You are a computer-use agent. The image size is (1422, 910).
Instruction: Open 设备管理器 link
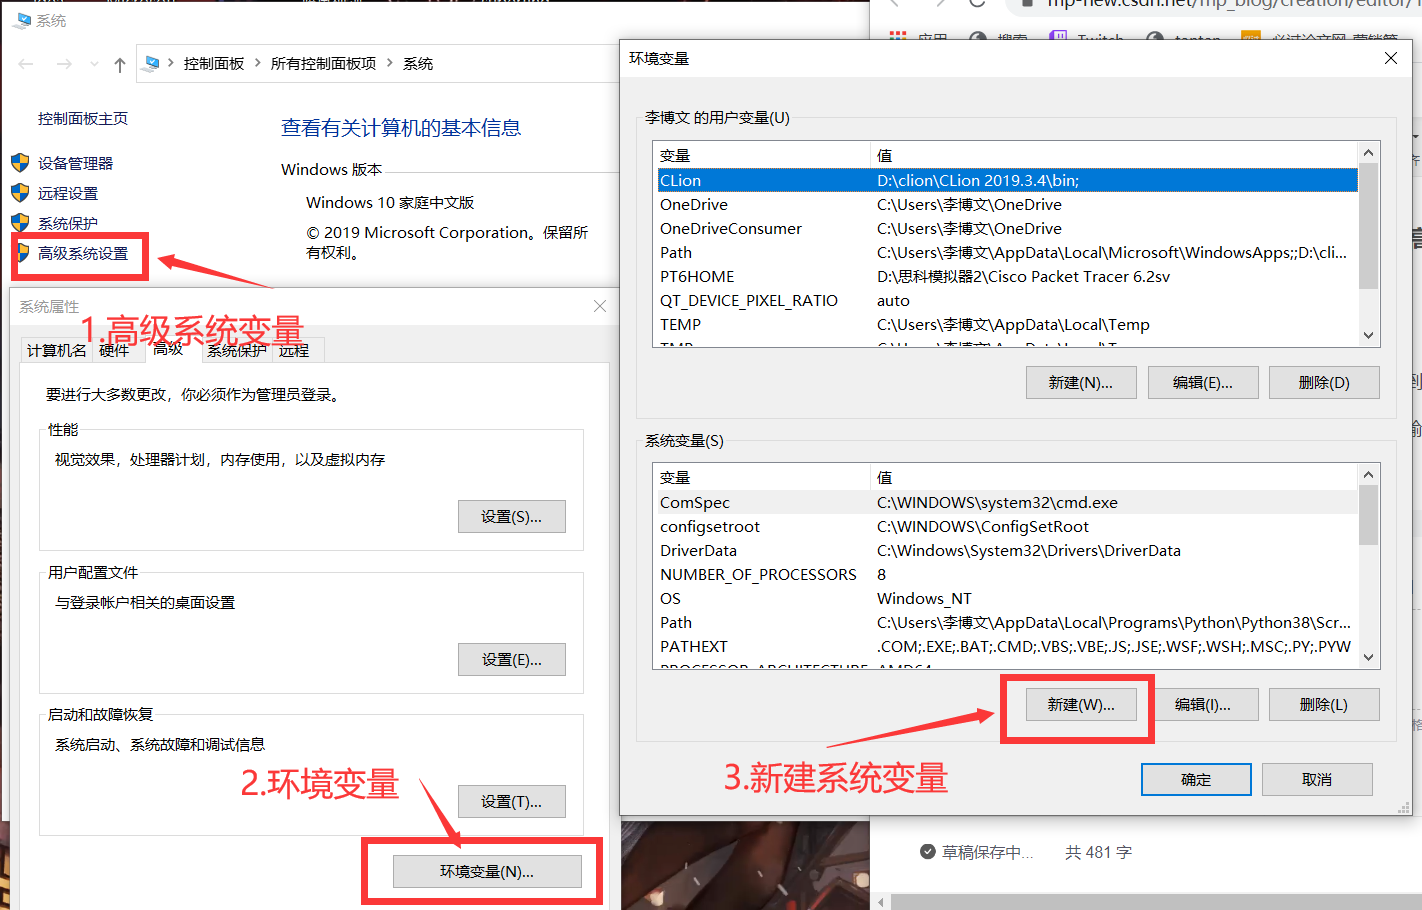75,163
